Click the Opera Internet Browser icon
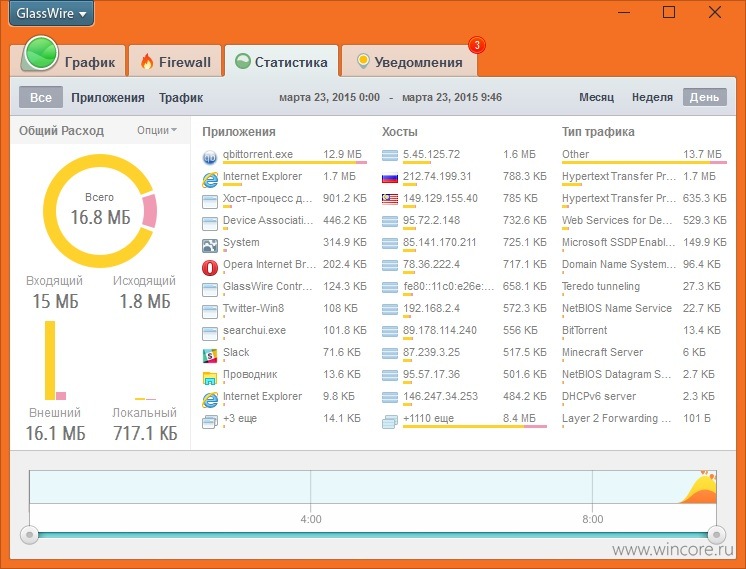 [210, 267]
